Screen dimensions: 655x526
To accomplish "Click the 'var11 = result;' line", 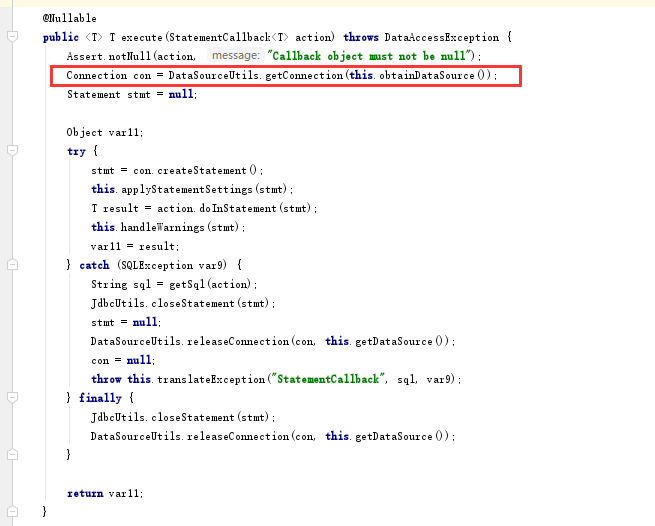I will [135, 246].
